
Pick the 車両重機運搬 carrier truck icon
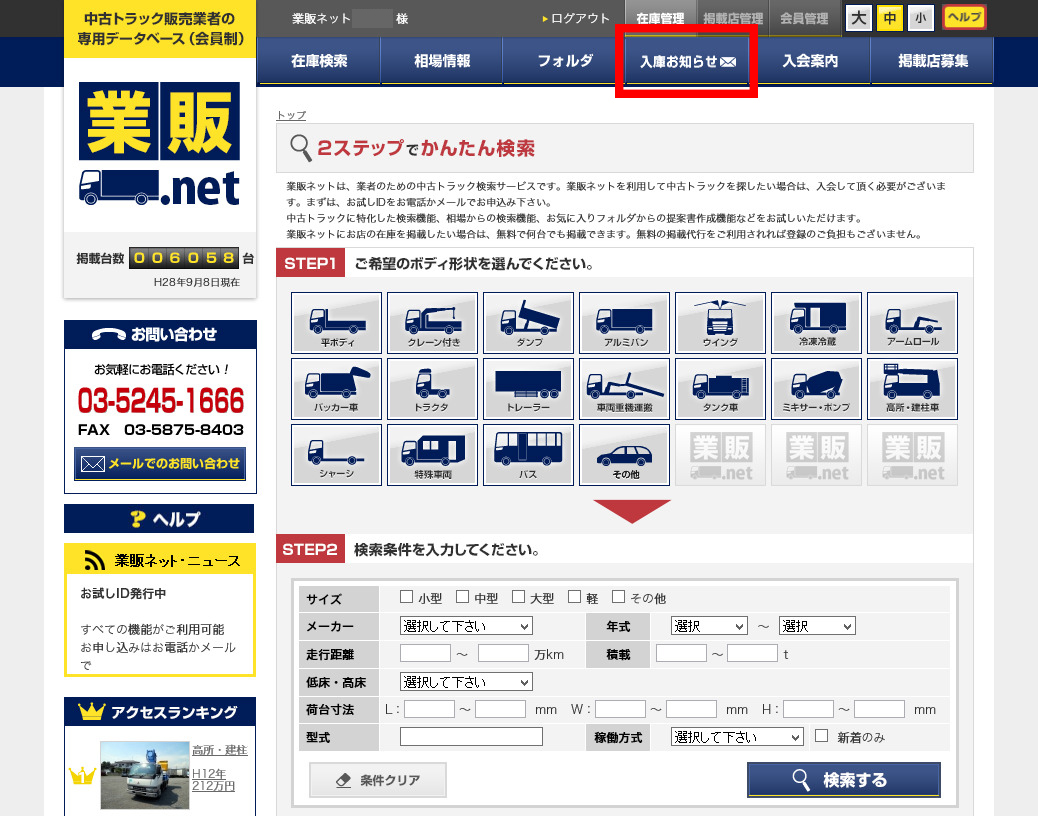(624, 389)
